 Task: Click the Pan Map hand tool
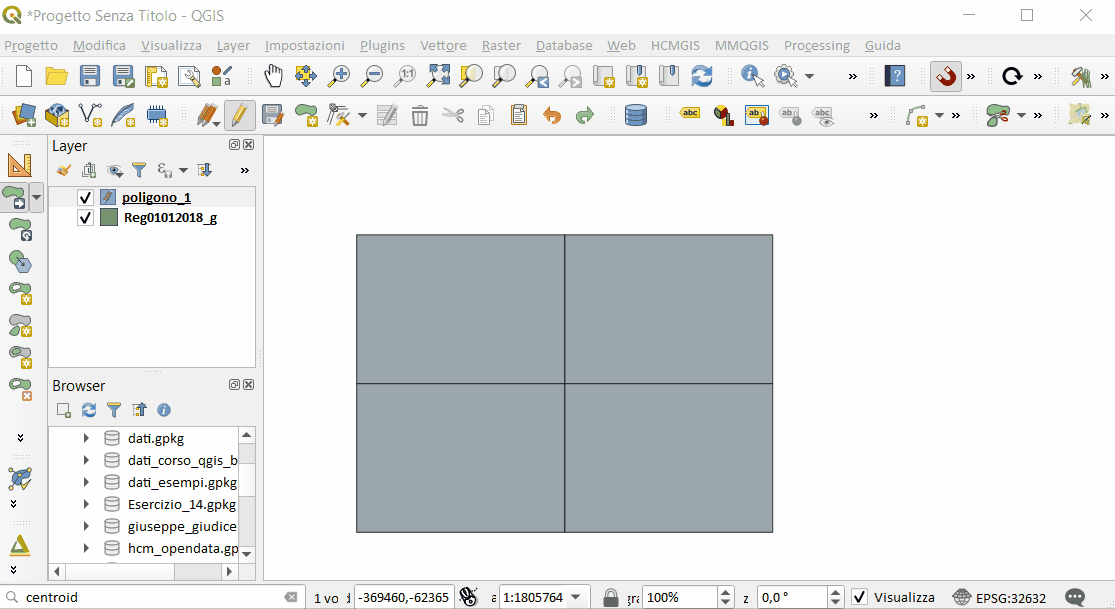273,76
